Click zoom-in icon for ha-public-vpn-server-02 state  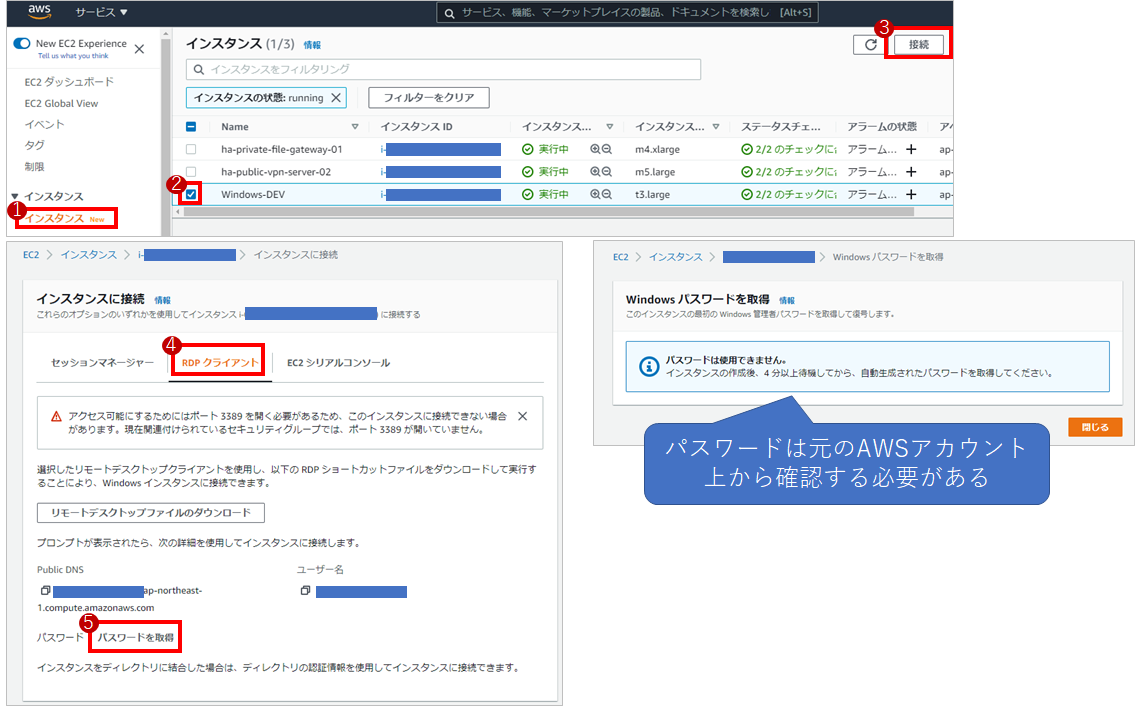pyautogui.click(x=595, y=172)
